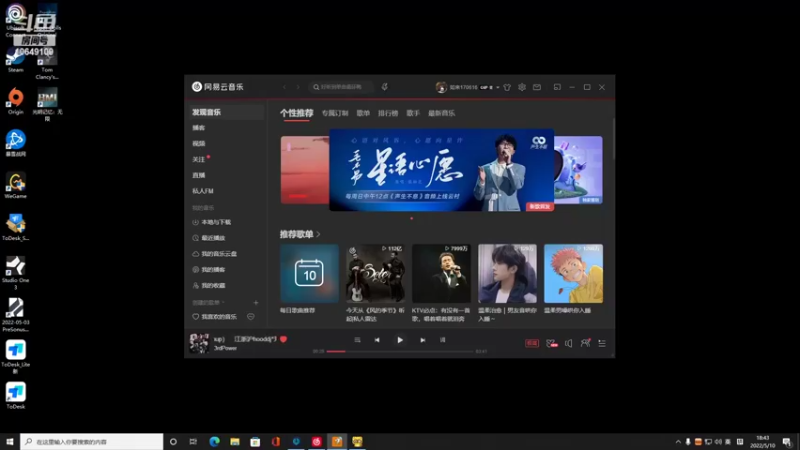
Task: Unlike current song with red heart
Action: tap(284, 339)
